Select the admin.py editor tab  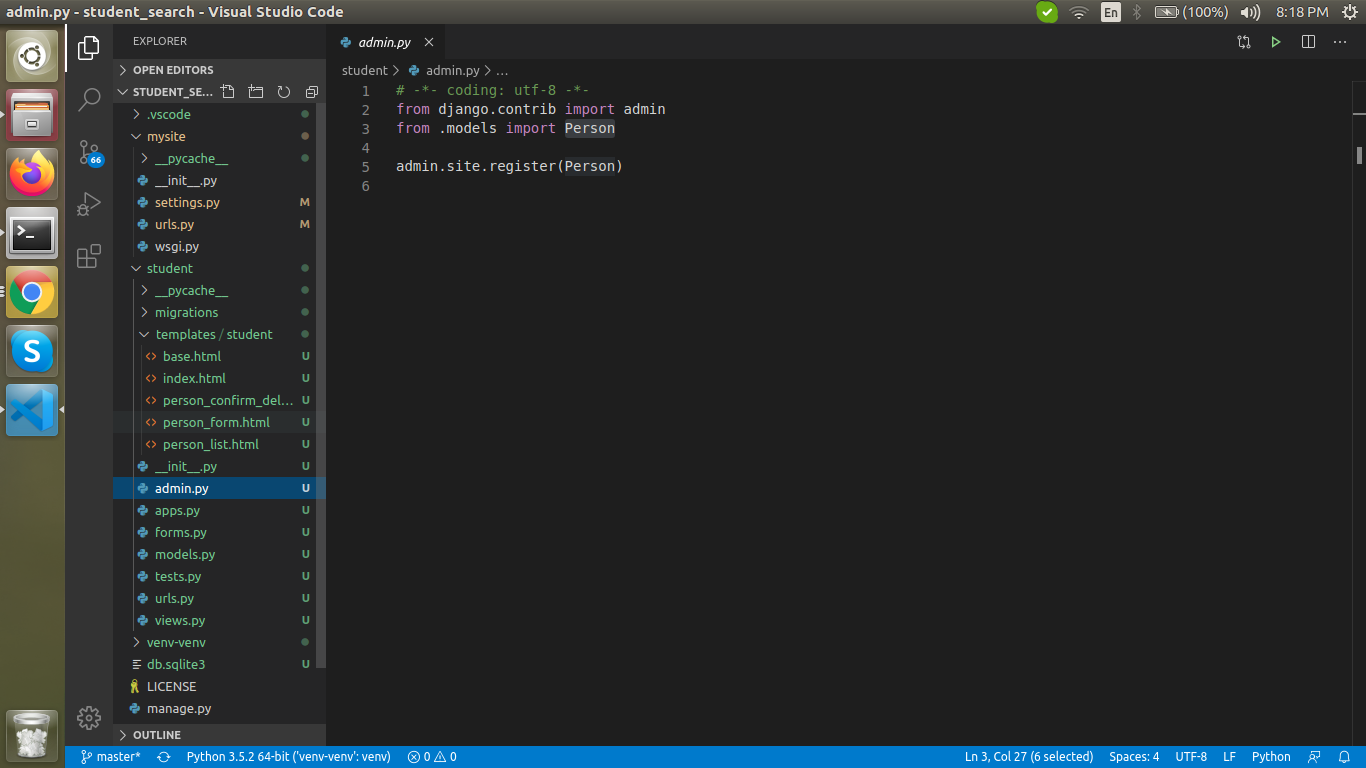tap(385, 42)
